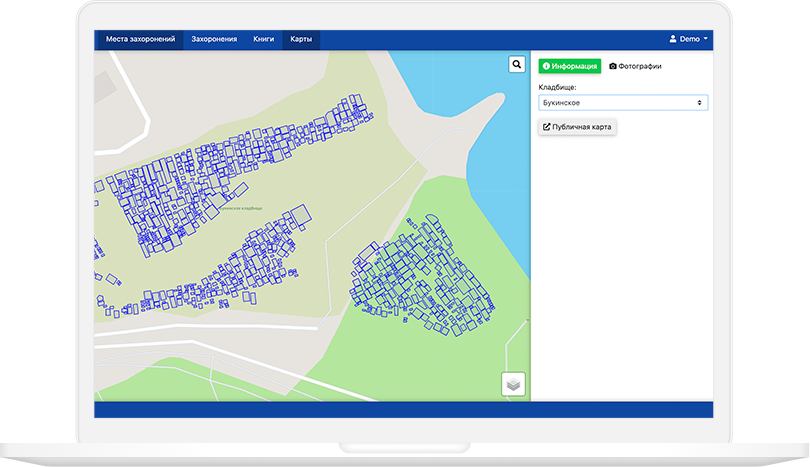Switch to the Карты menu item
The height and width of the screenshot is (467, 810).
(x=301, y=39)
